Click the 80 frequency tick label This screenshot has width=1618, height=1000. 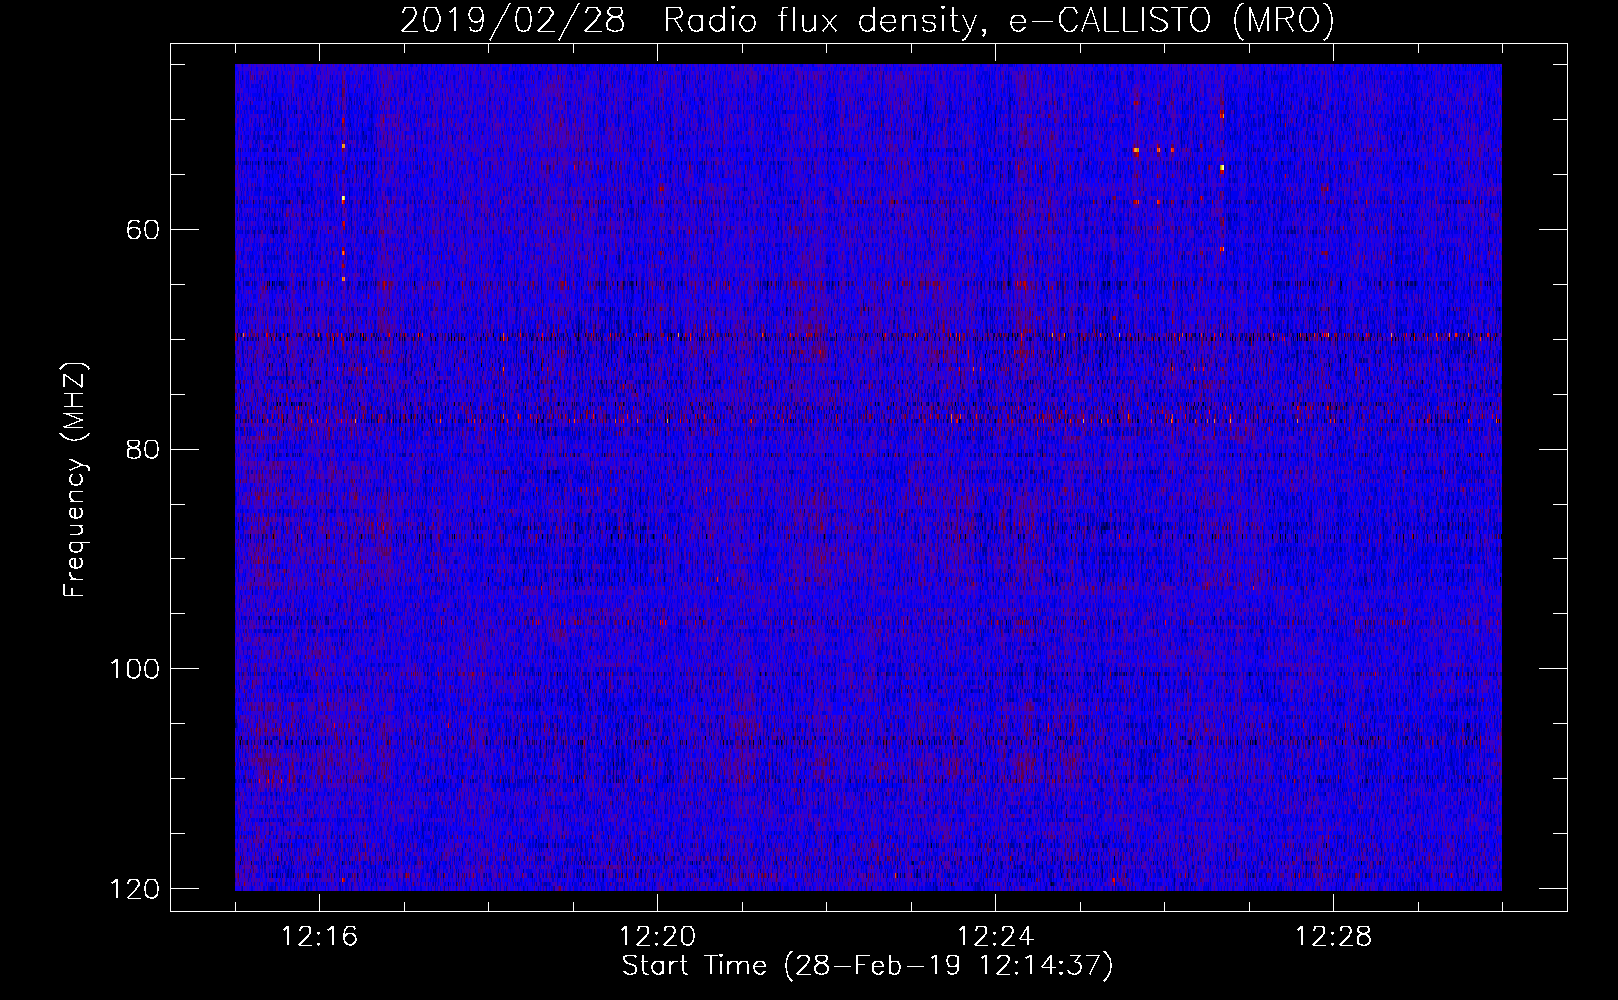click(143, 449)
